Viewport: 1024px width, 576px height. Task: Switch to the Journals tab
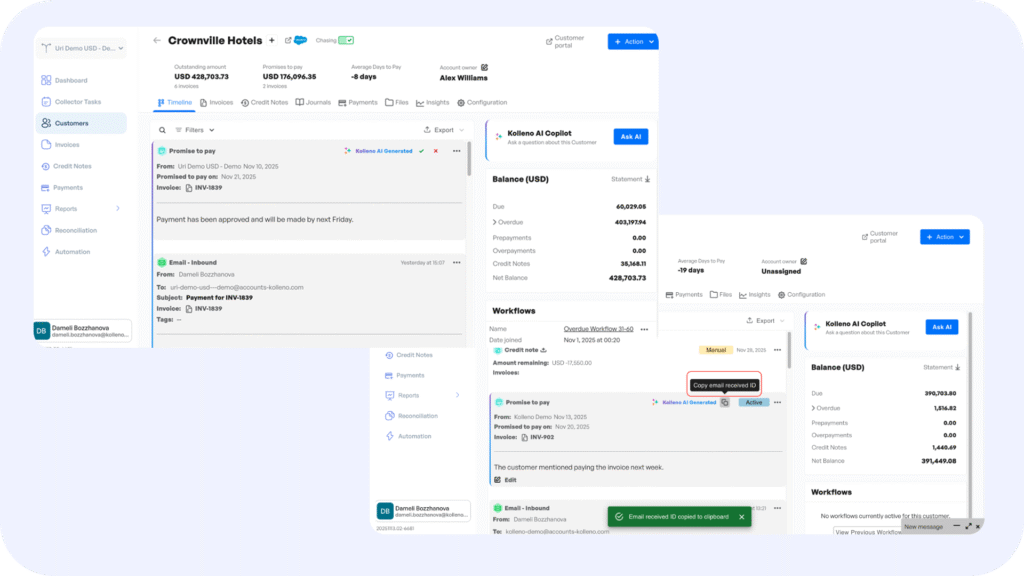point(313,102)
